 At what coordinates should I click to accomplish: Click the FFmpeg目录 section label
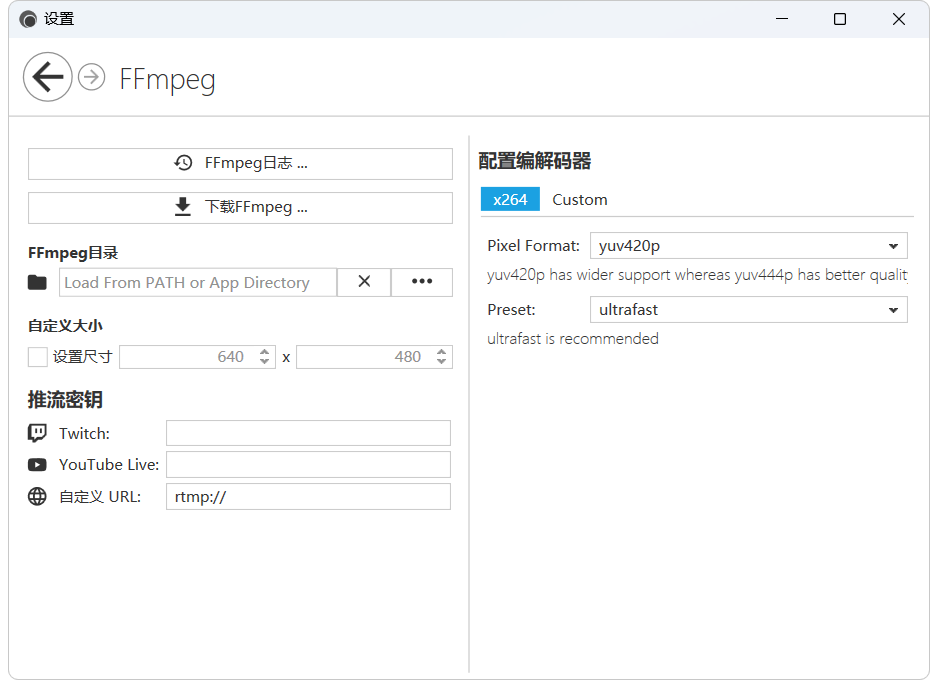(73, 253)
